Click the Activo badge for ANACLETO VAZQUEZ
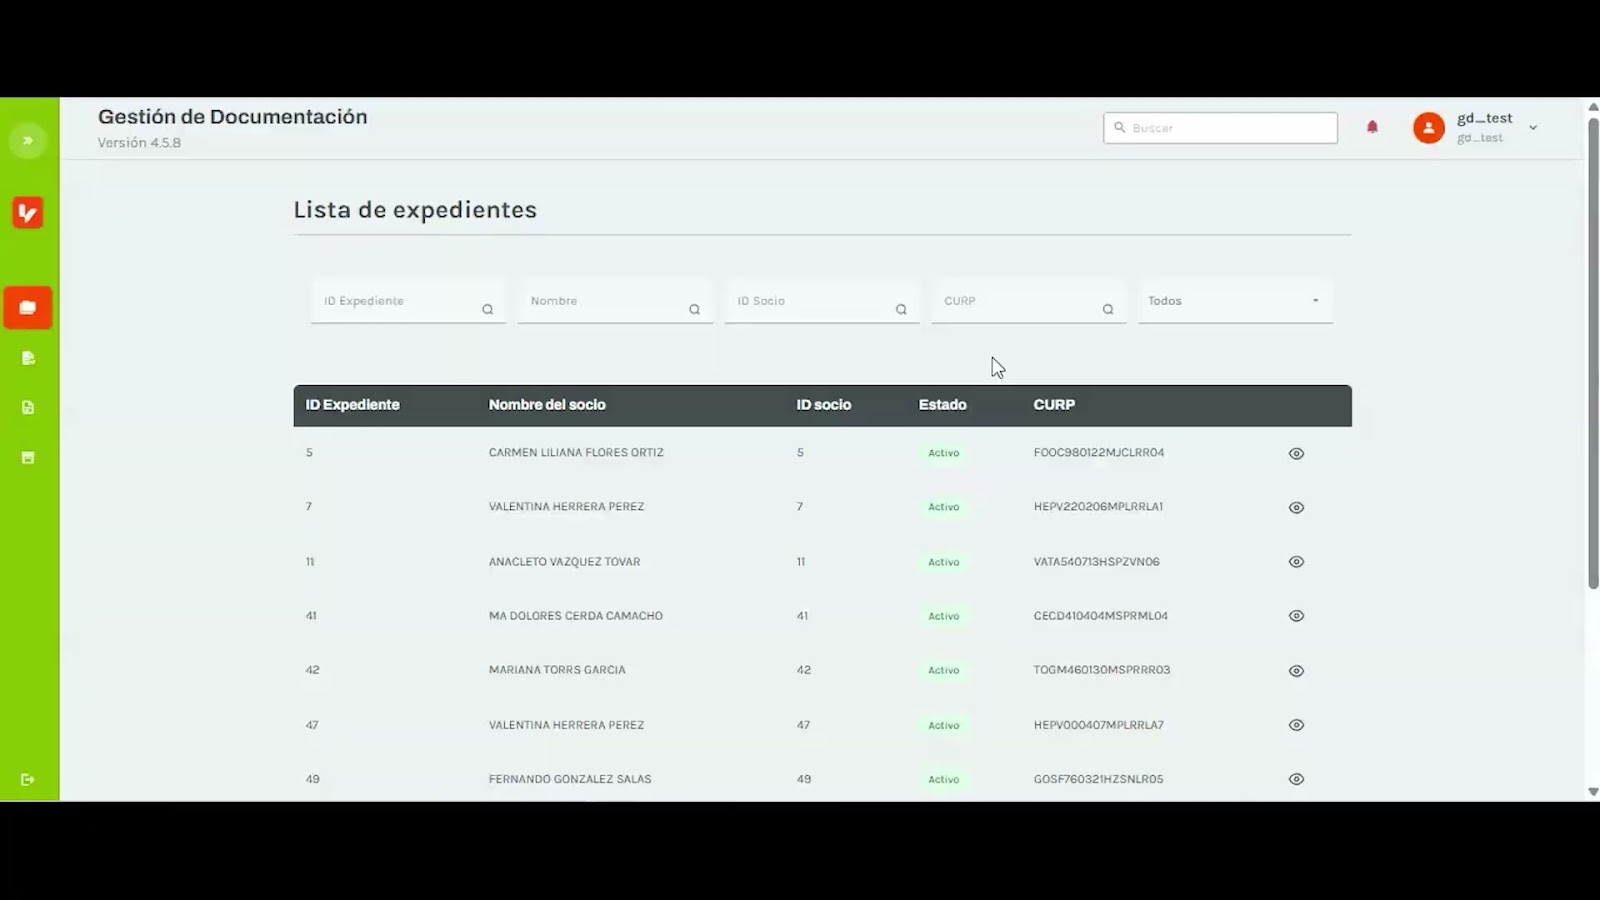This screenshot has height=900, width=1600. point(944,562)
